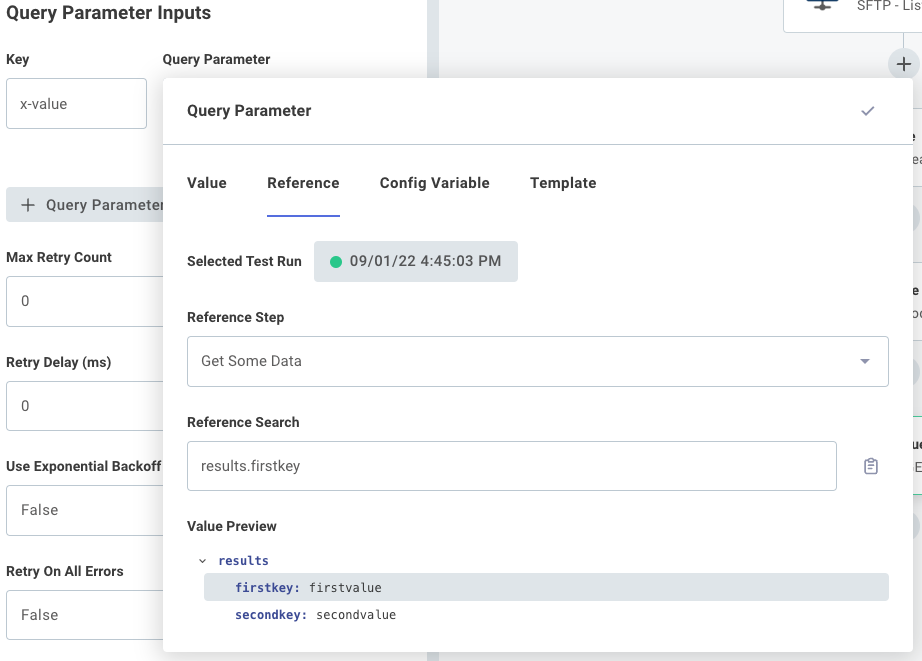The image size is (922, 661).
Task: Open the Reference Step dropdown
Action: coord(537,361)
